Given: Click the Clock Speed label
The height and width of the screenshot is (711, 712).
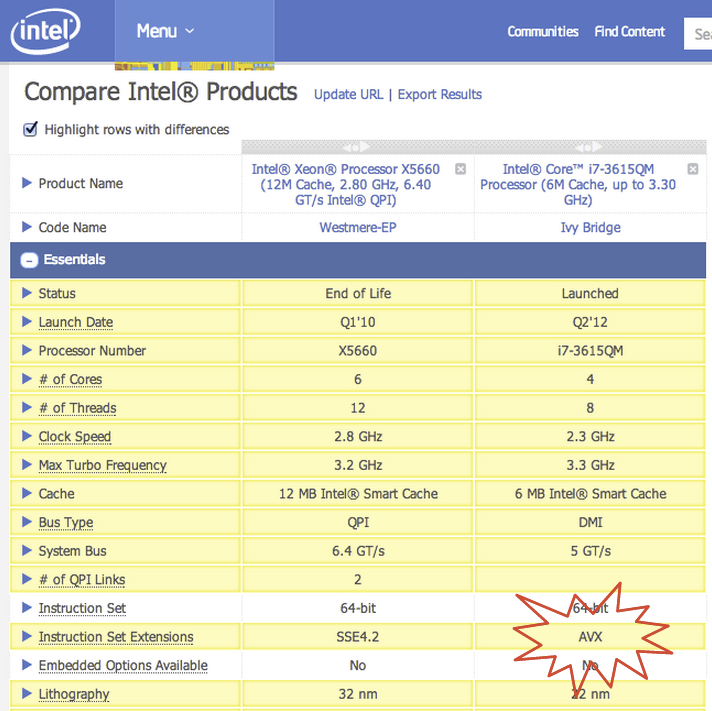Looking at the screenshot, I should tap(75, 436).
